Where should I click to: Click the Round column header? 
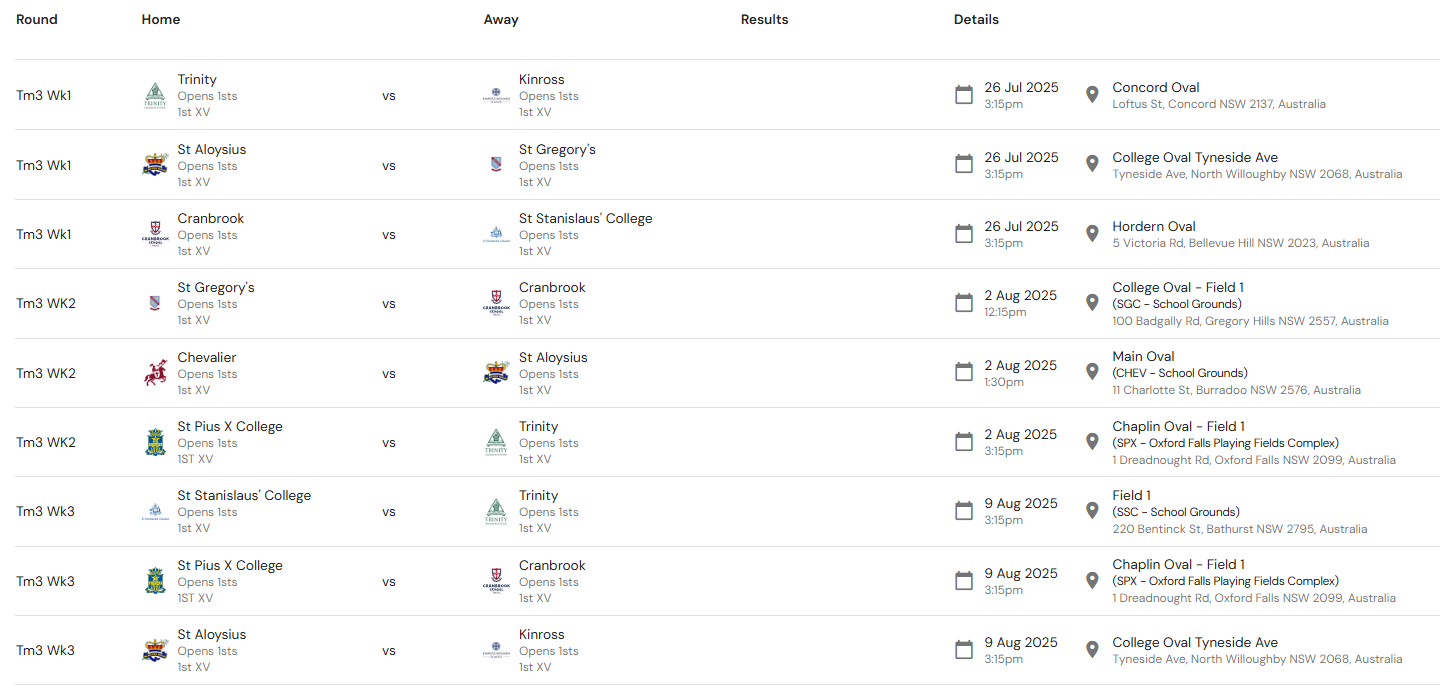(x=37, y=19)
